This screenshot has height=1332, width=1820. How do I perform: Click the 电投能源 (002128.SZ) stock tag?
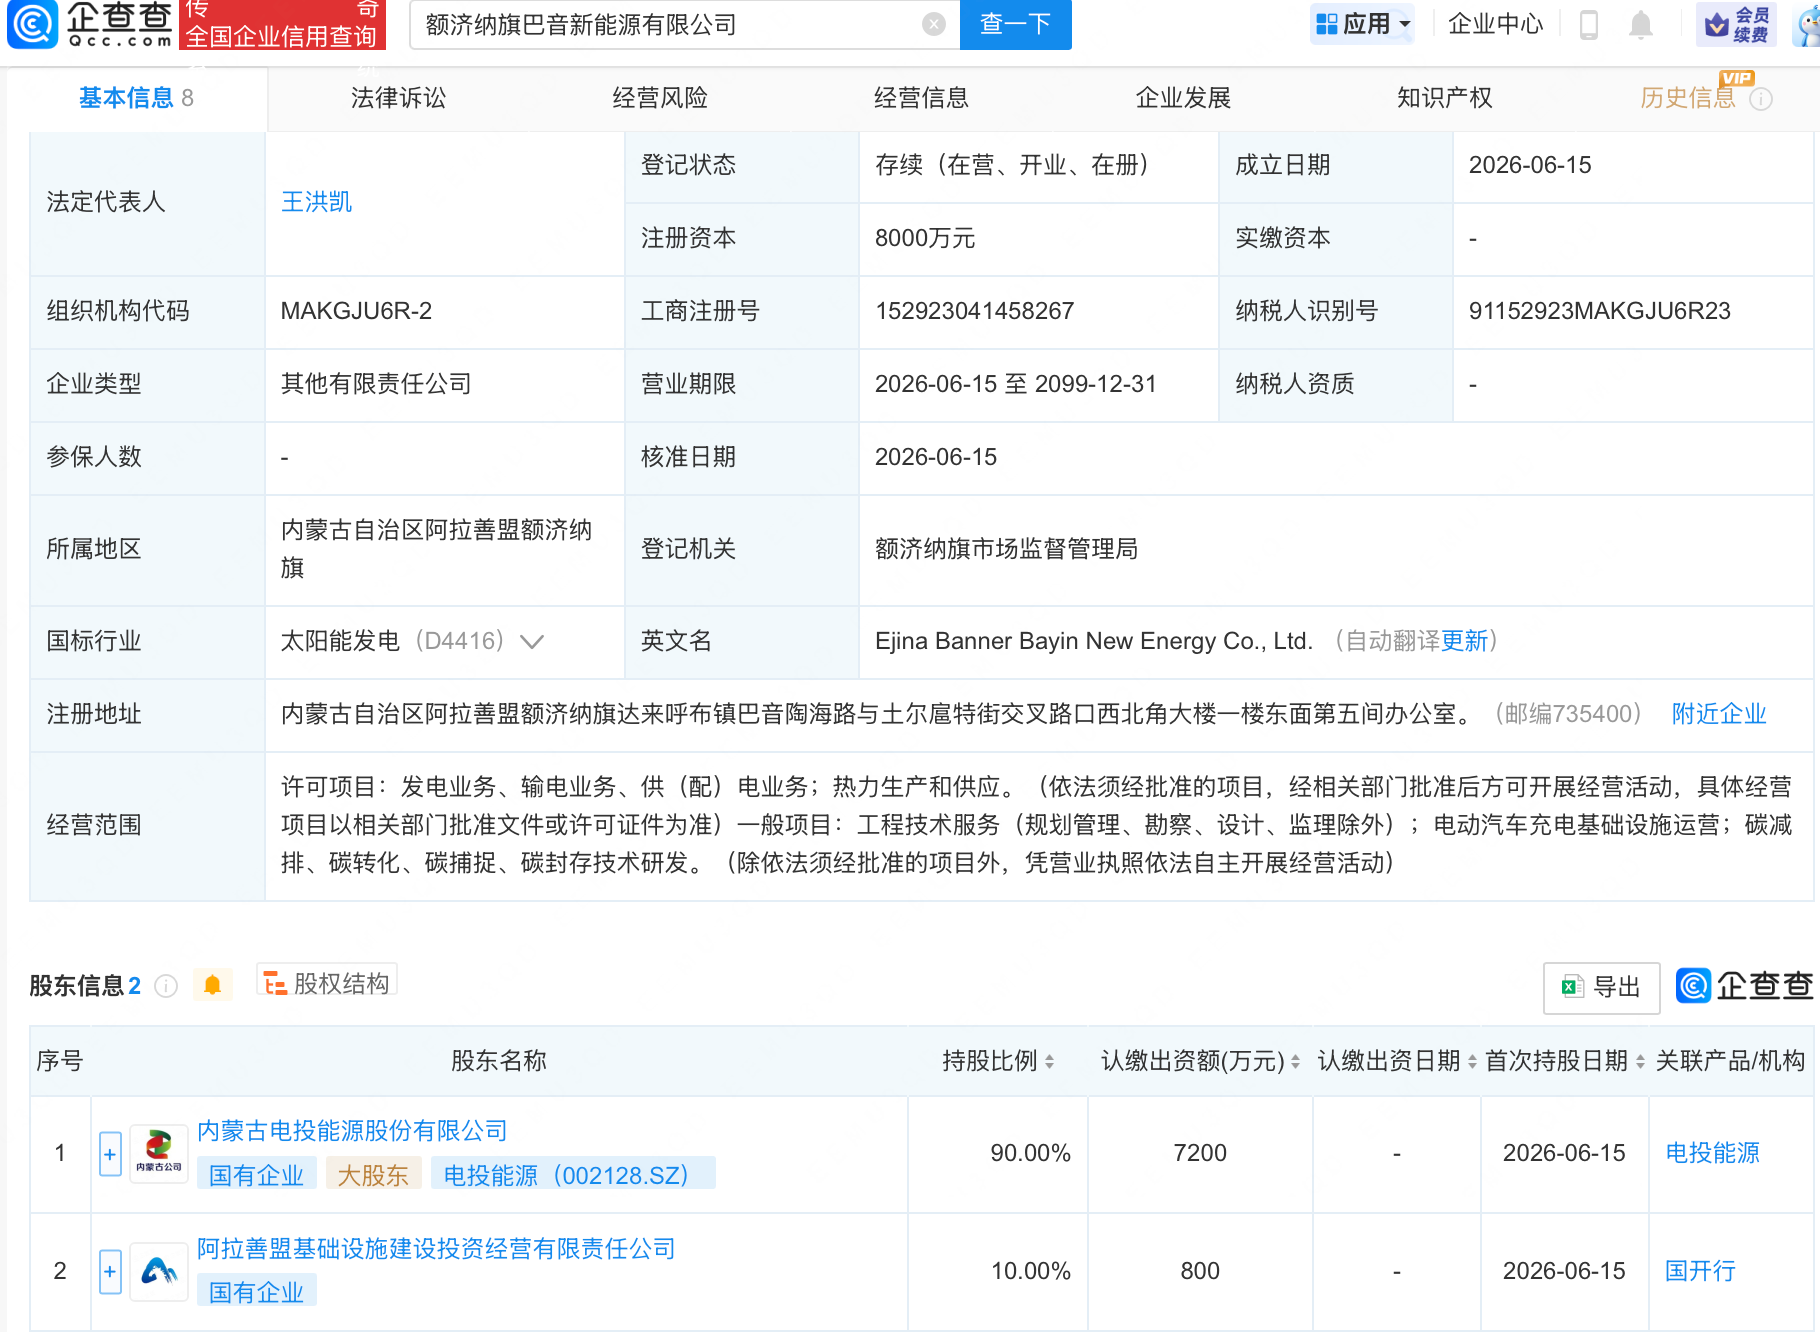click(x=573, y=1175)
